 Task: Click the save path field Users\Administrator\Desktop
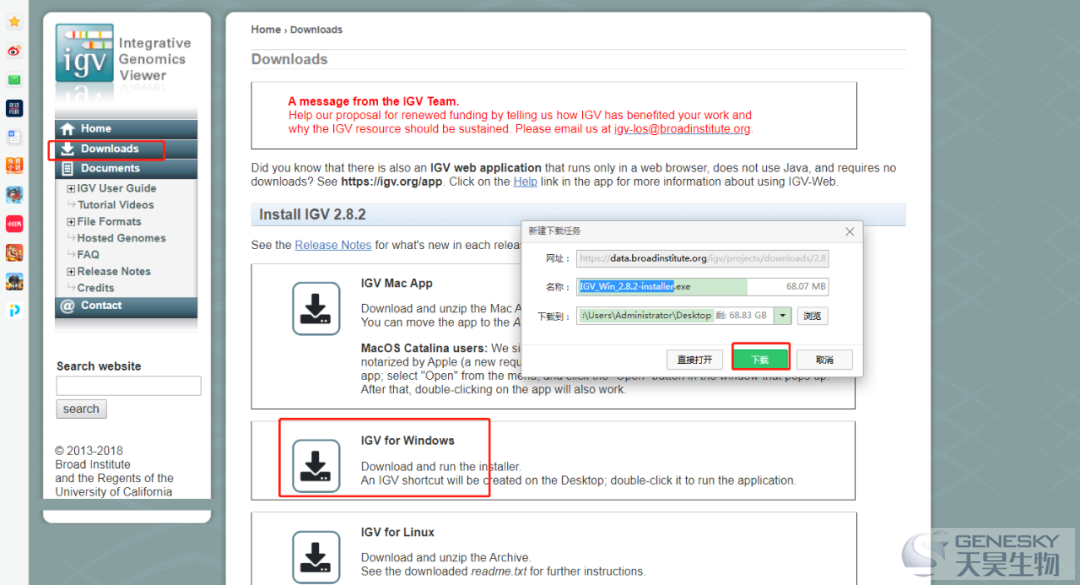pos(674,316)
